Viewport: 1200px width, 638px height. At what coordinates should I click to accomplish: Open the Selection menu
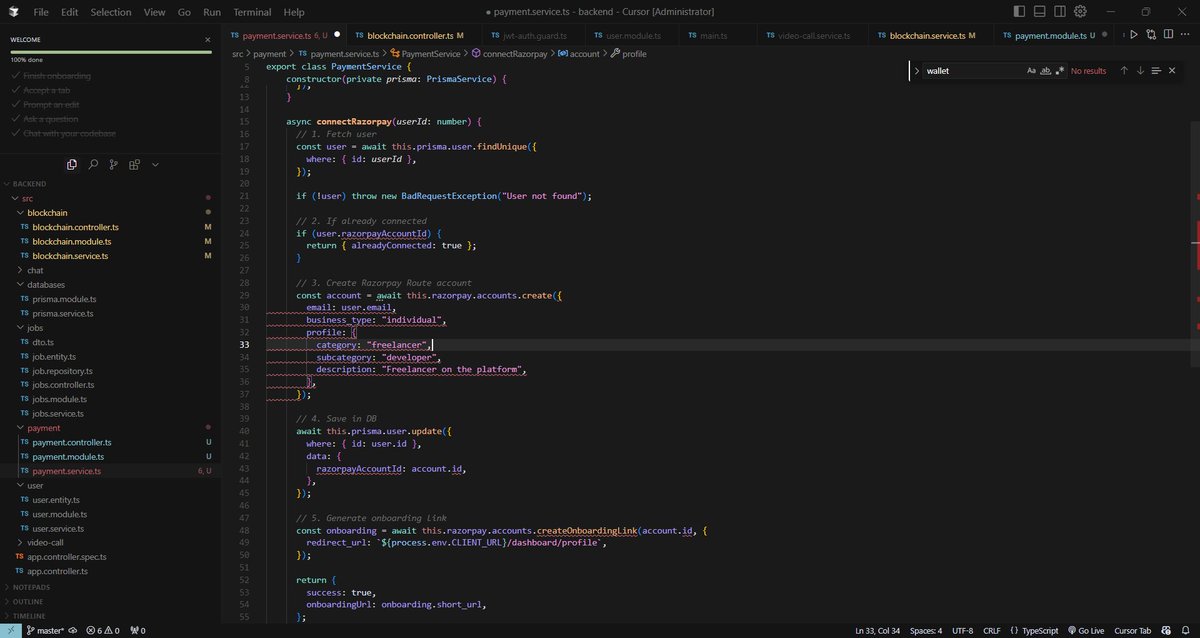110,12
